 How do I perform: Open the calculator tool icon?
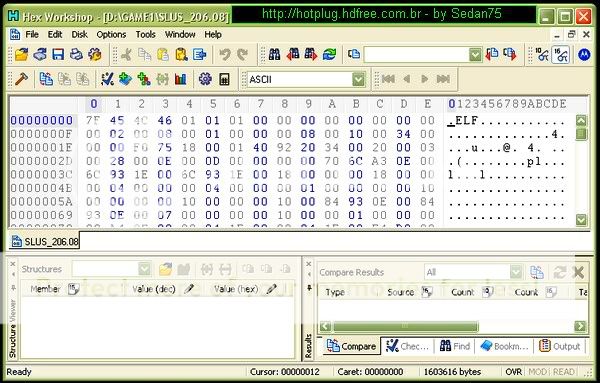coord(224,79)
